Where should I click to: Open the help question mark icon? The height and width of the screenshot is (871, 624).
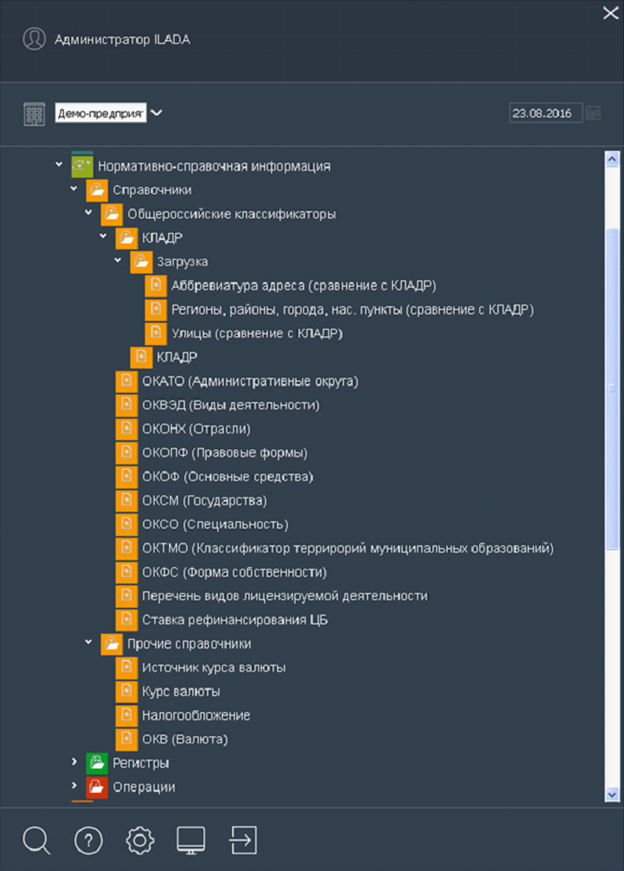(x=88, y=840)
